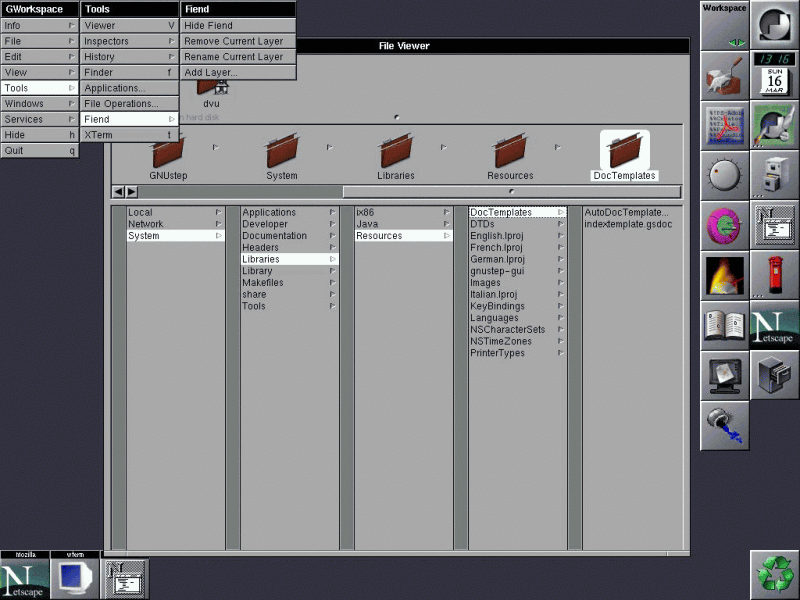
Task: Open the Services submenu in GWorkspace menu
Action: coord(39,119)
